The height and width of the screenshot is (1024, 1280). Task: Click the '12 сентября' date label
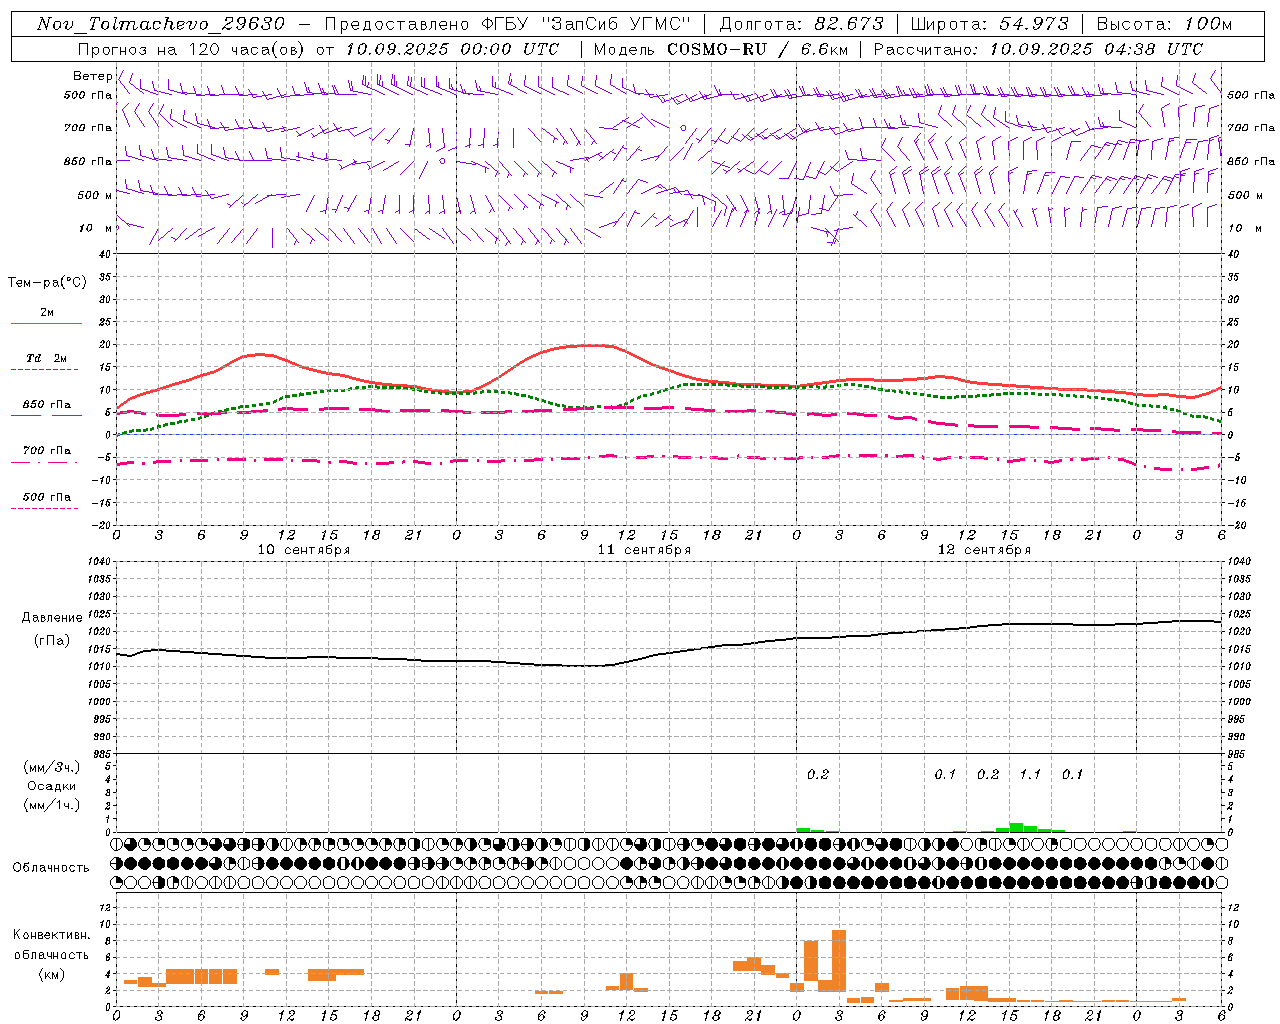(x=984, y=550)
